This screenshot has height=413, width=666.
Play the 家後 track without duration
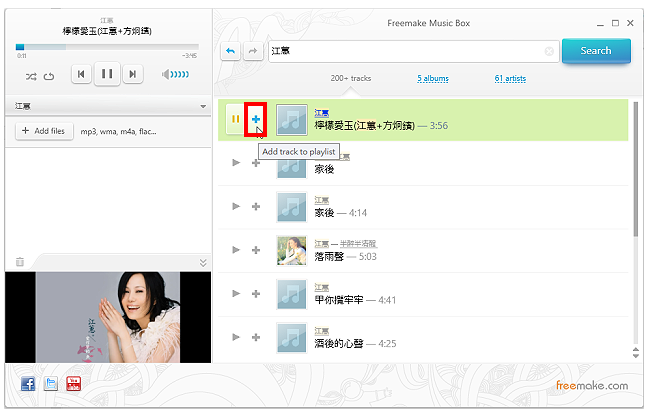point(236,163)
